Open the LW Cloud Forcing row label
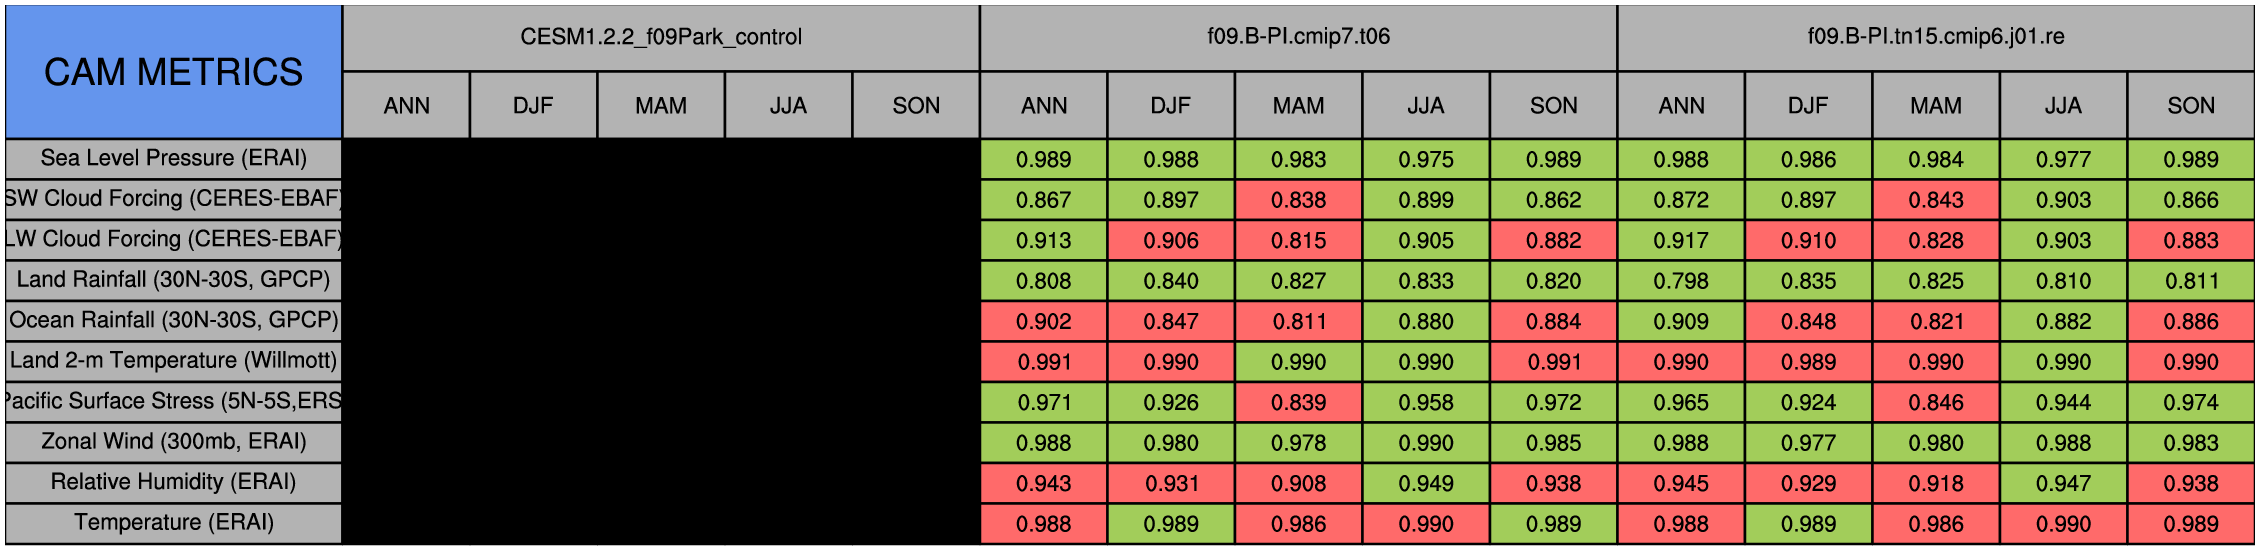This screenshot has width=2260, height=551. [x=173, y=239]
